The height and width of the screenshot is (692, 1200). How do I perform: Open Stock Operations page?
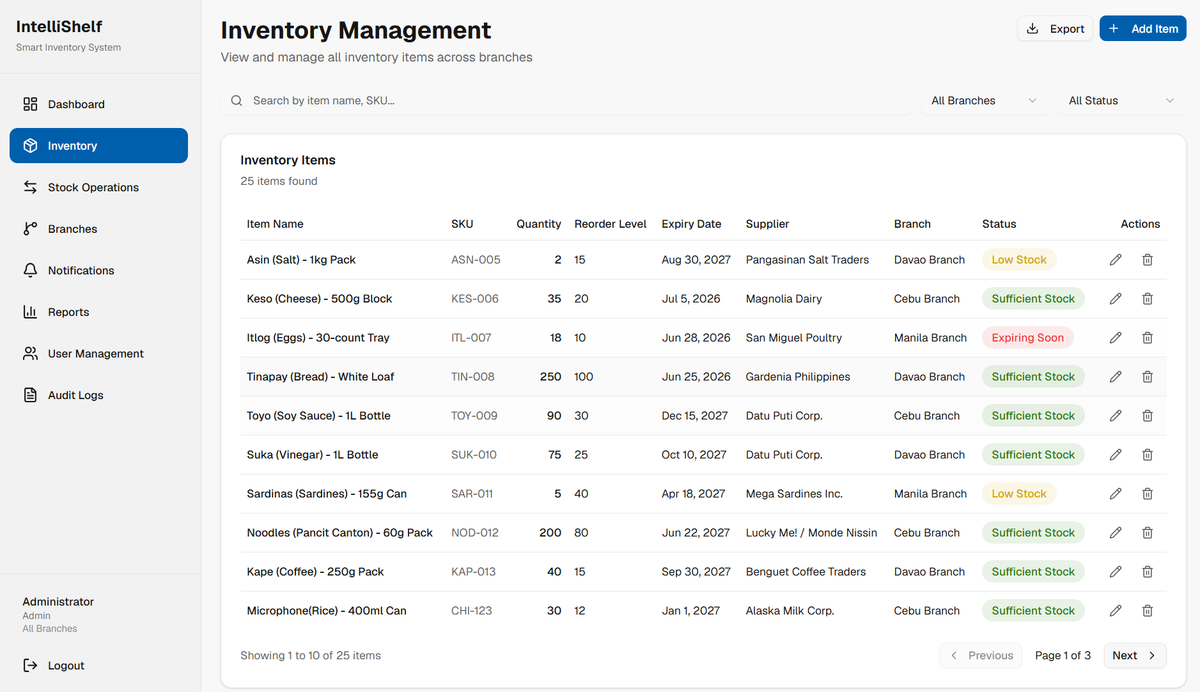pyautogui.click(x=99, y=187)
